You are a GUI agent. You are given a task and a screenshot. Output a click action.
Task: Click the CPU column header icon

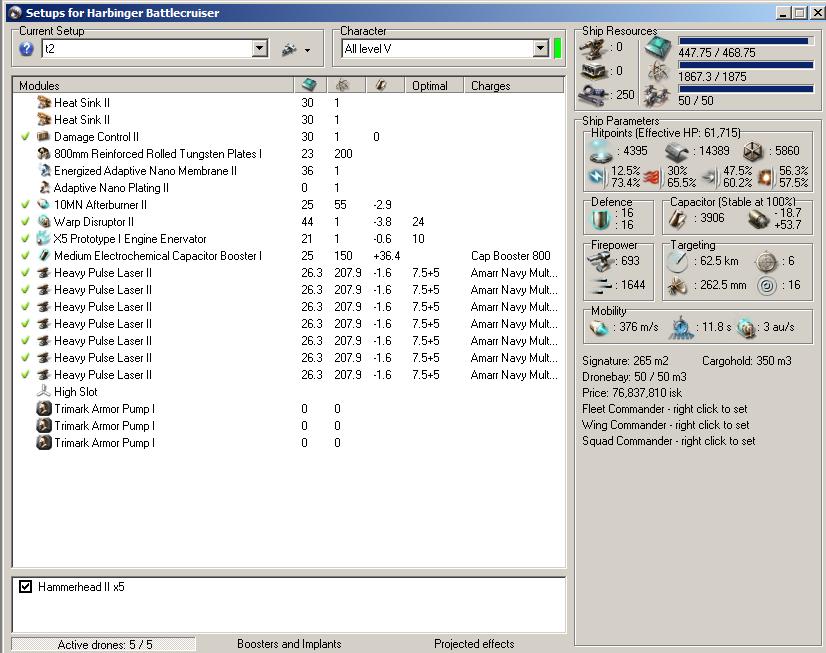click(309, 86)
